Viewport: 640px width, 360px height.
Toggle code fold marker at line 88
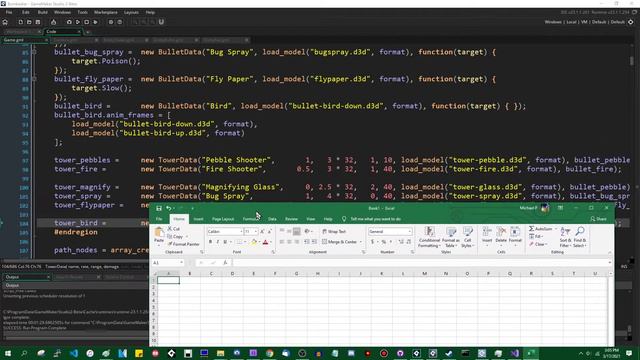tap(34, 79)
